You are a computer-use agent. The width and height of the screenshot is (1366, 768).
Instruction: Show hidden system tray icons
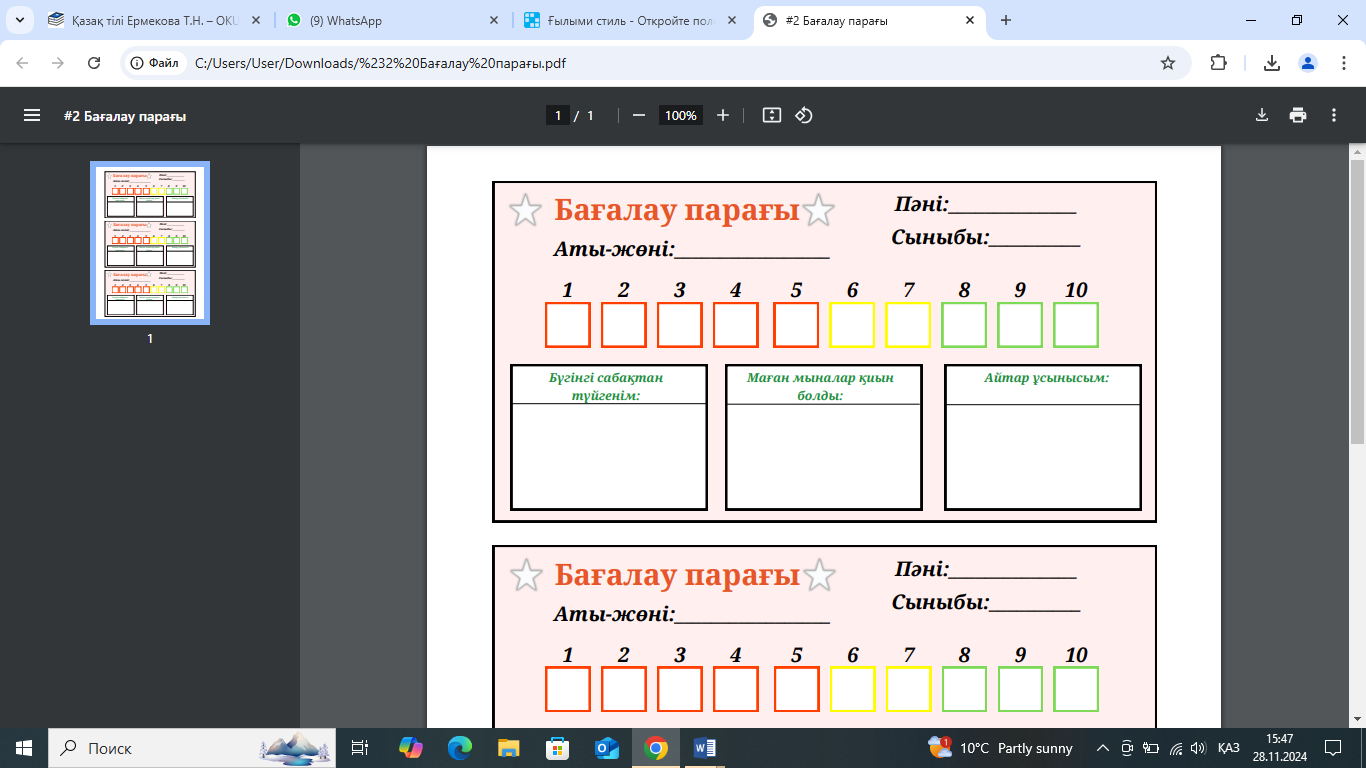pos(1103,748)
